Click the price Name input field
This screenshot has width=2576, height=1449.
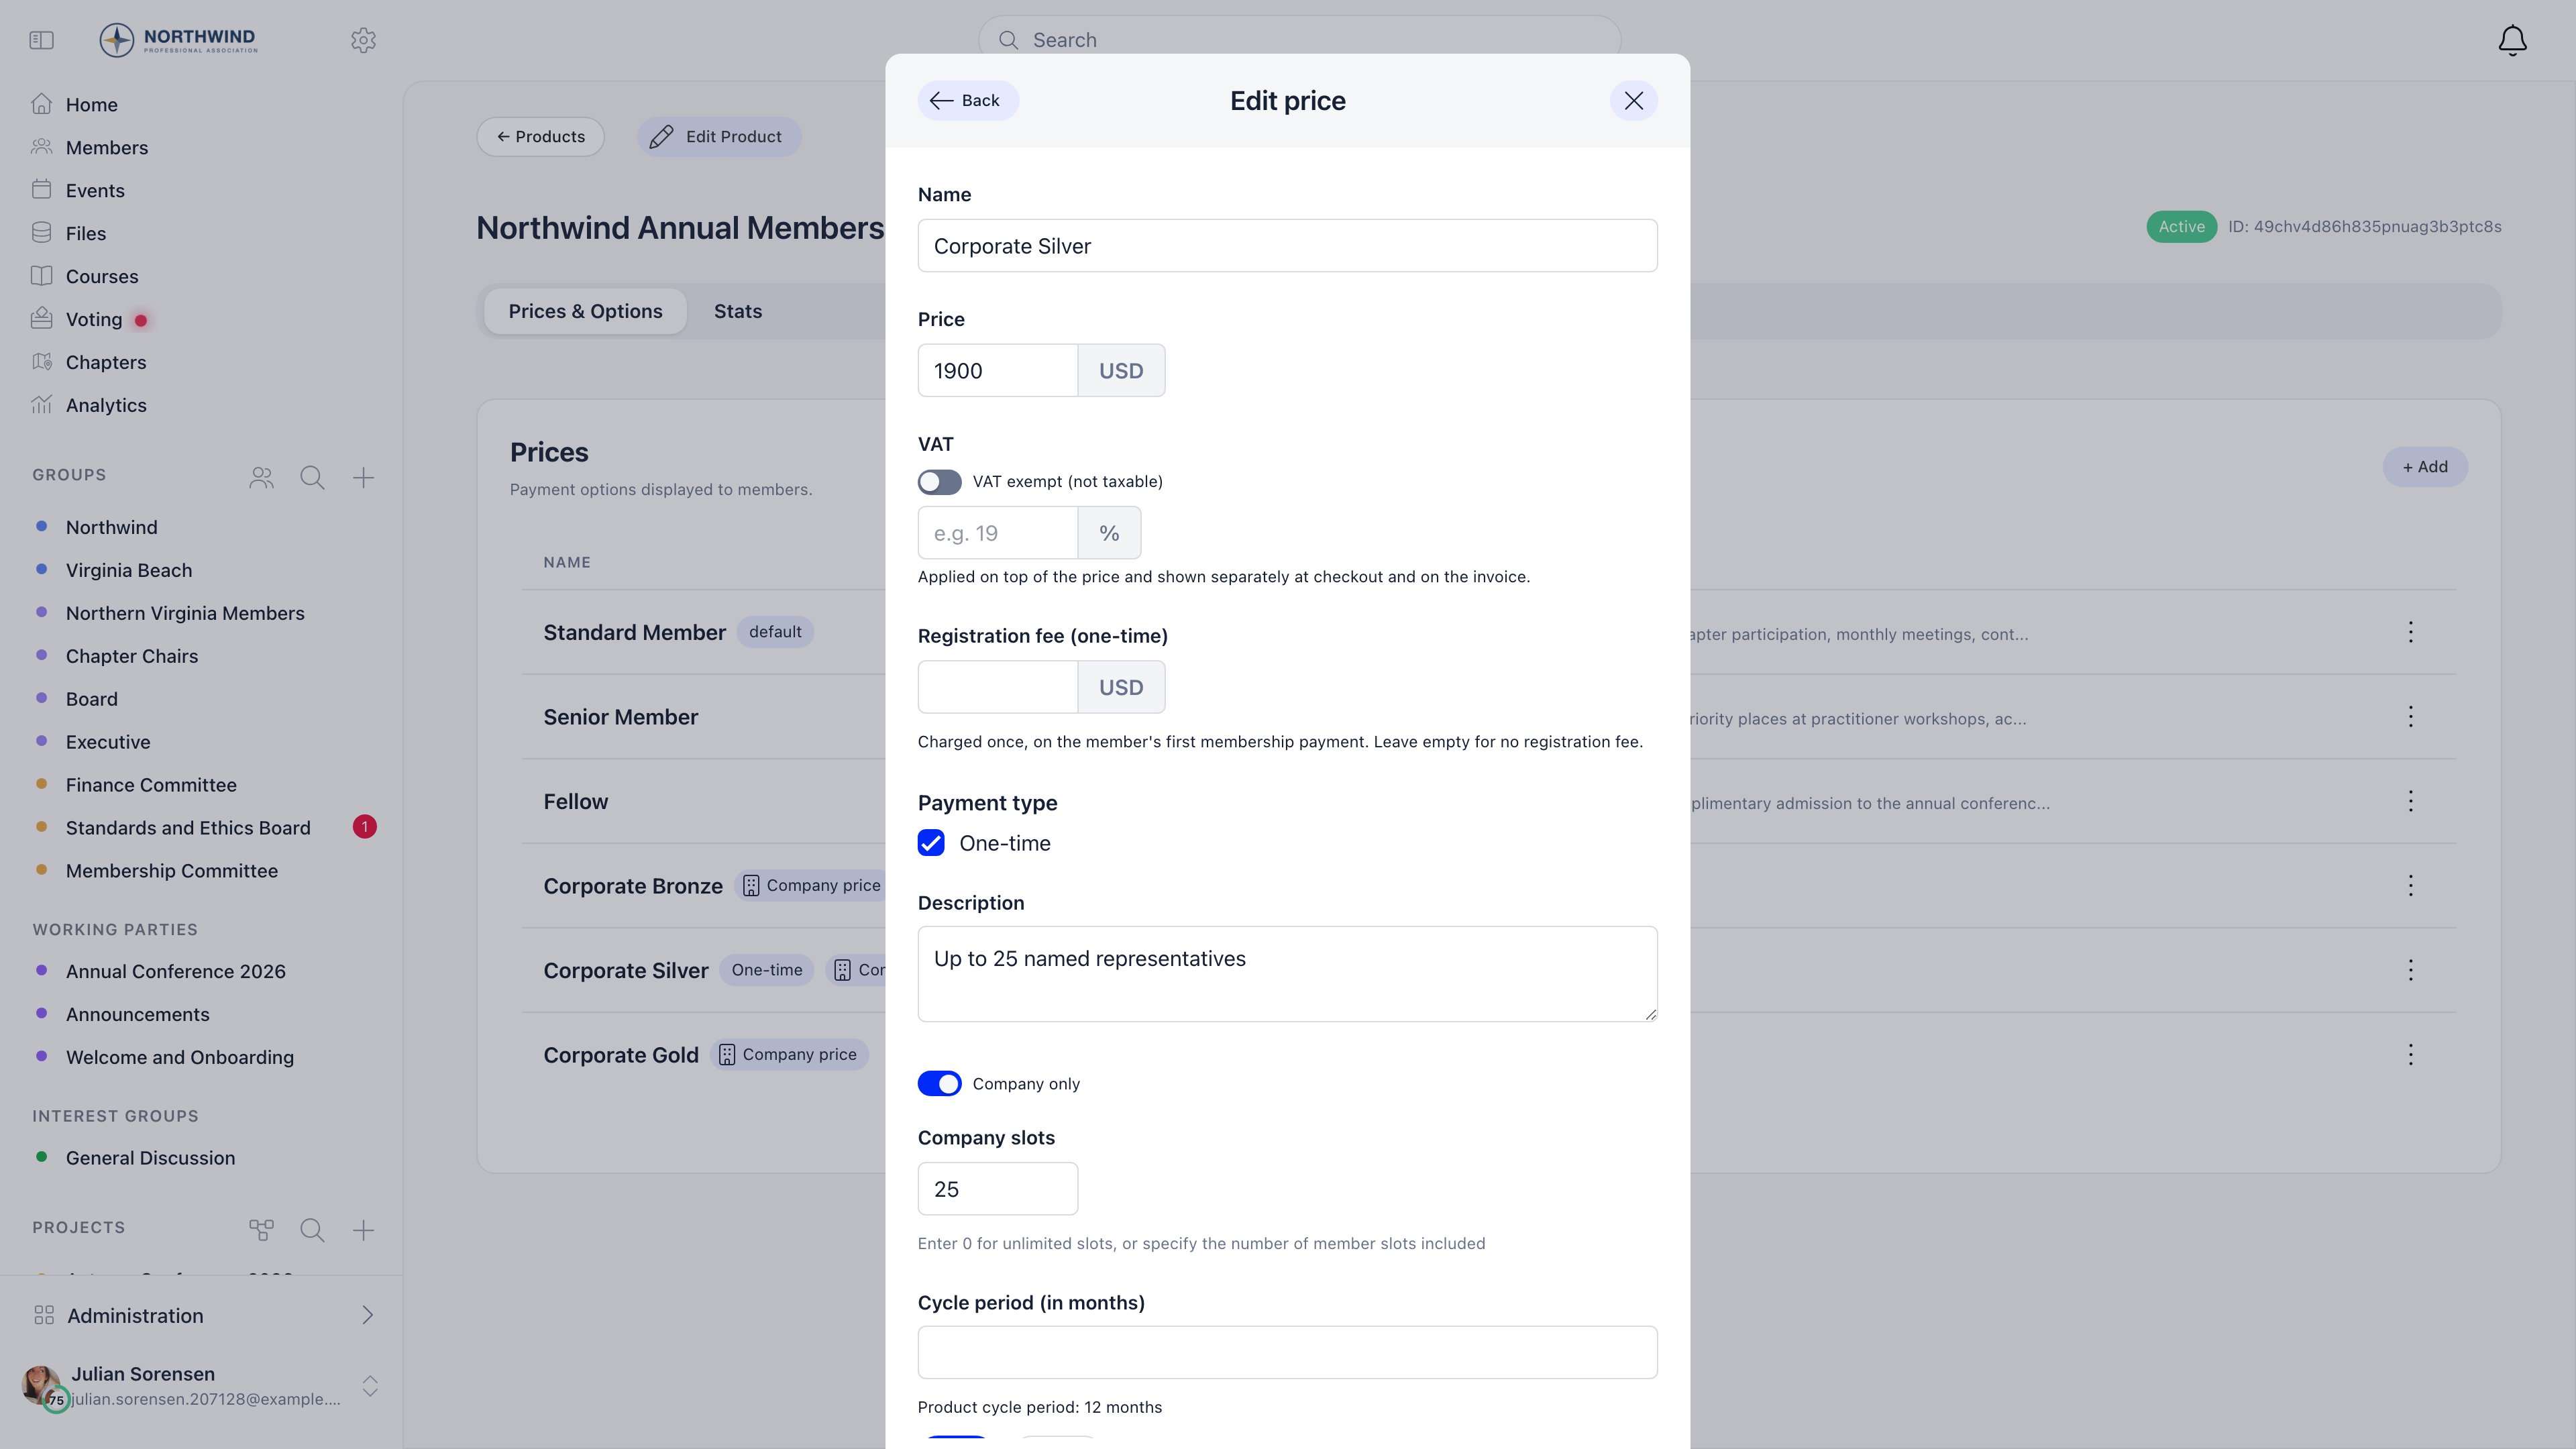pyautogui.click(x=1288, y=246)
